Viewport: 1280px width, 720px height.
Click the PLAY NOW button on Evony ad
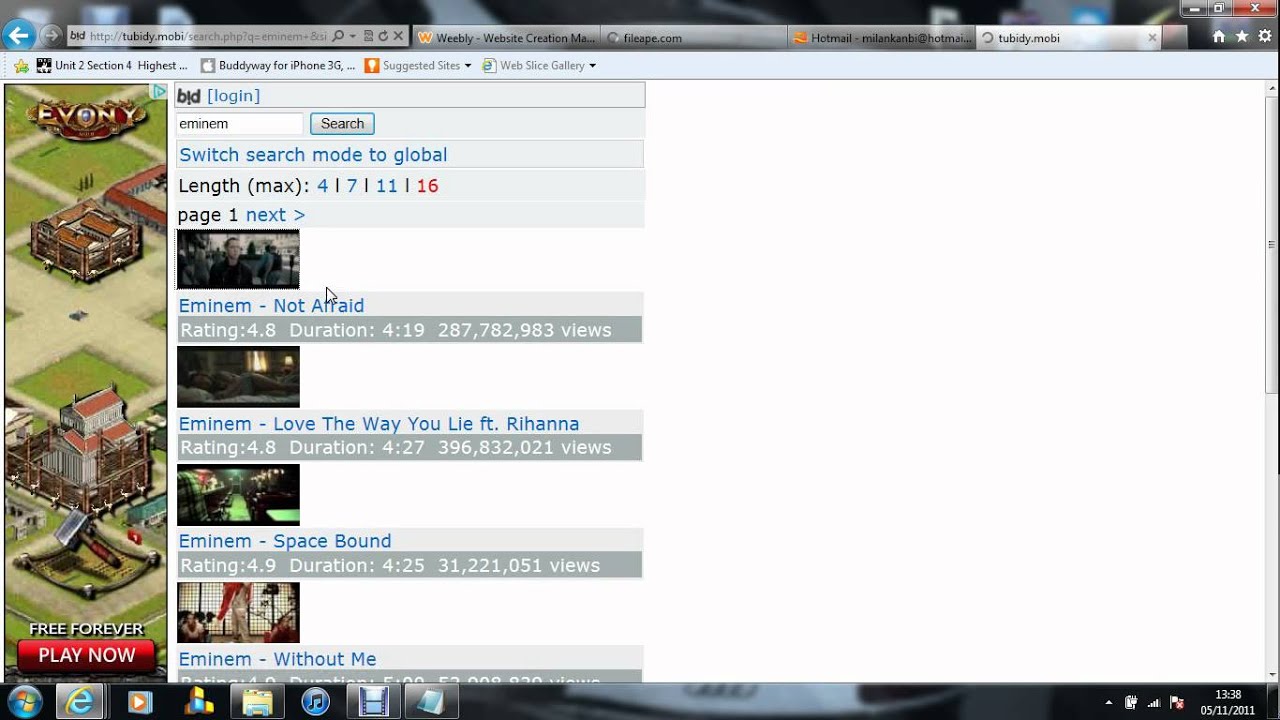[x=87, y=656]
